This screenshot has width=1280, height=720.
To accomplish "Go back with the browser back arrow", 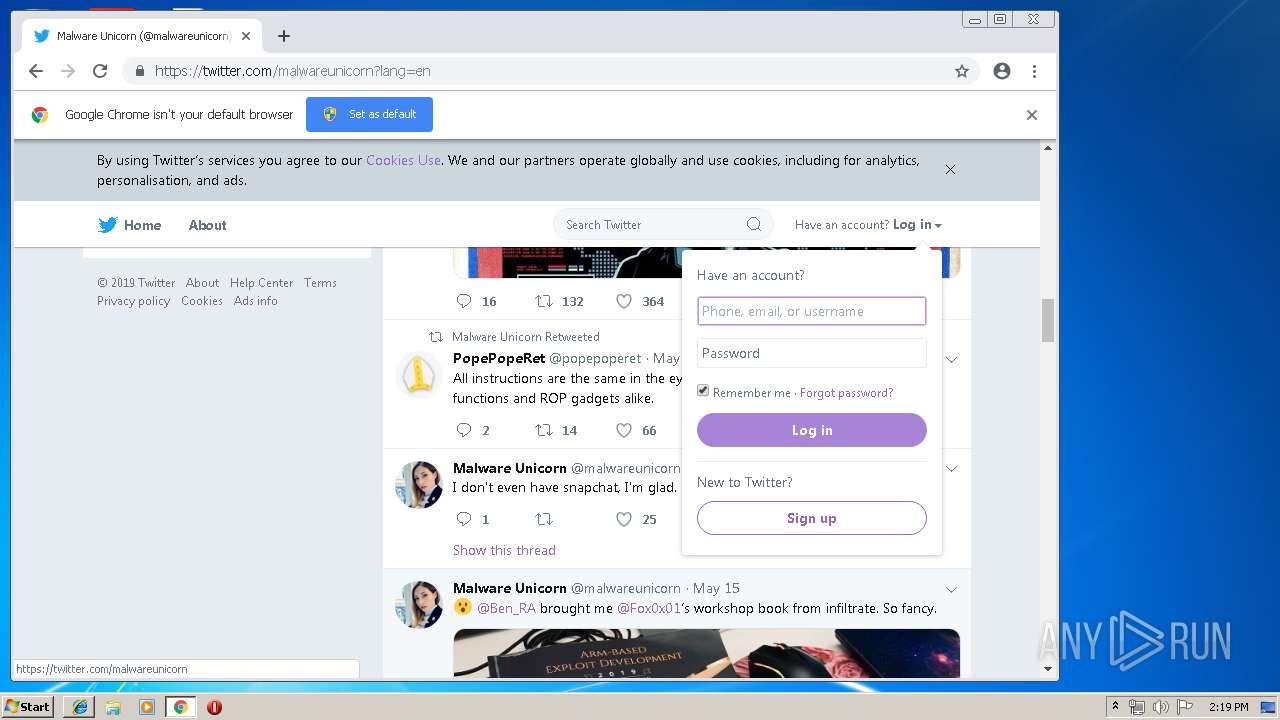I will click(36, 71).
